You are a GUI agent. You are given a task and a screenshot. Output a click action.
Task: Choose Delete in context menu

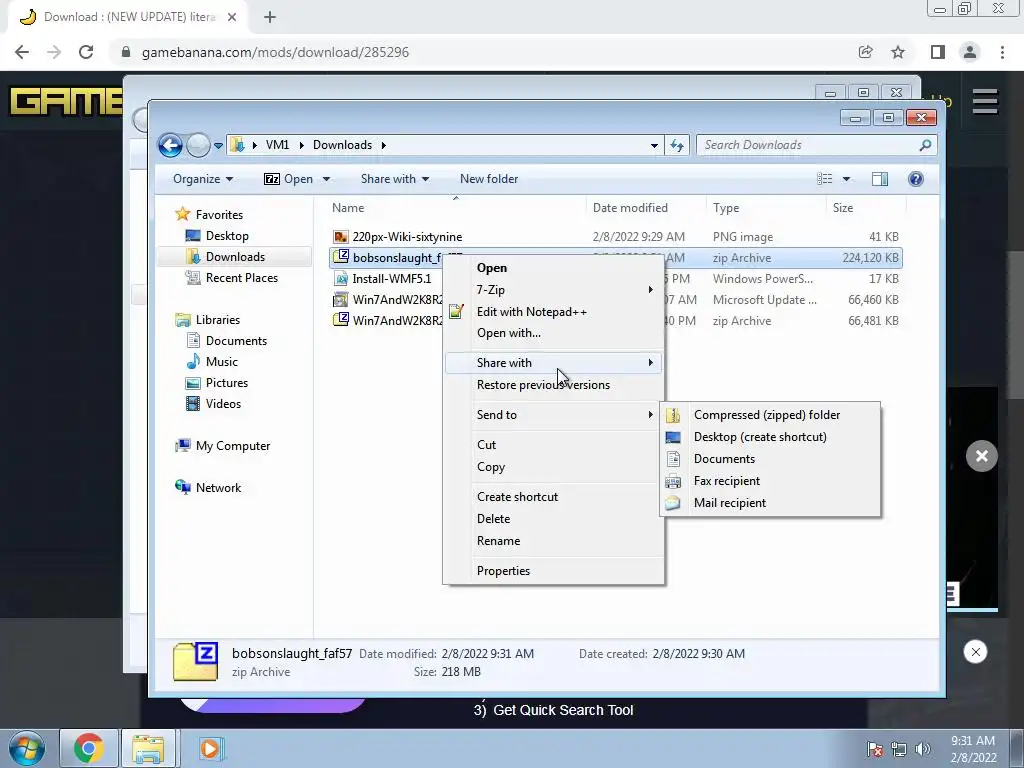(554, 519)
